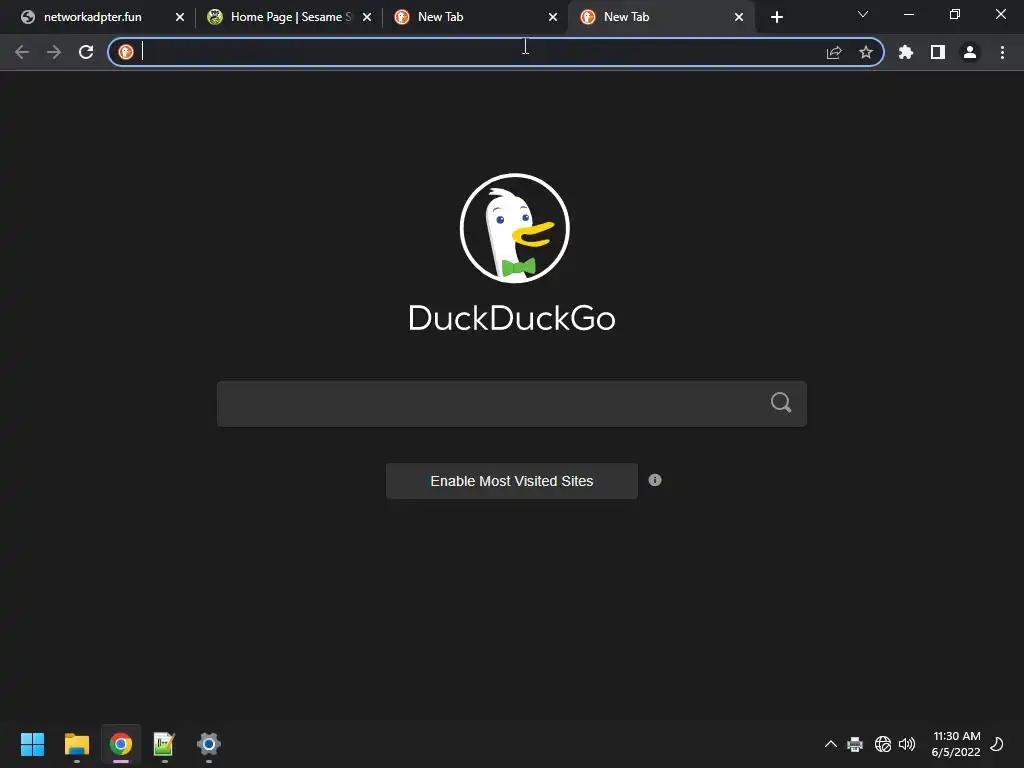Toggle the side panel icon
Viewport: 1024px width, 768px height.
(938, 52)
